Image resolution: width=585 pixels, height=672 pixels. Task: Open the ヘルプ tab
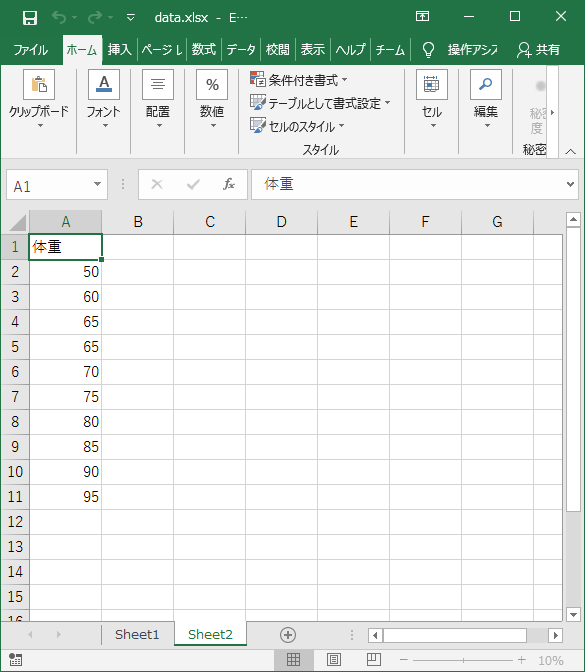pyautogui.click(x=351, y=50)
